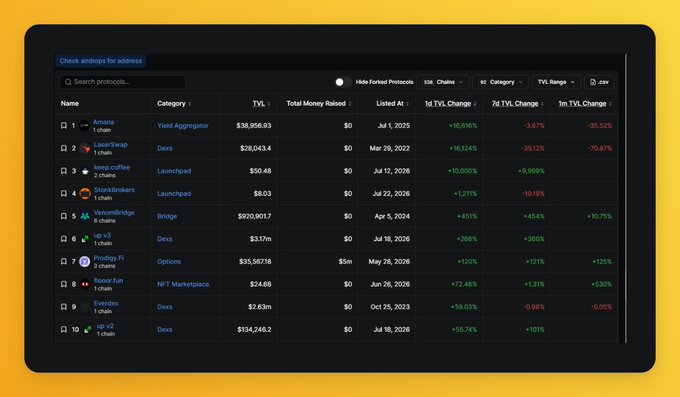Open the NFT Marketplace category link
The image size is (680, 397).
point(183,284)
